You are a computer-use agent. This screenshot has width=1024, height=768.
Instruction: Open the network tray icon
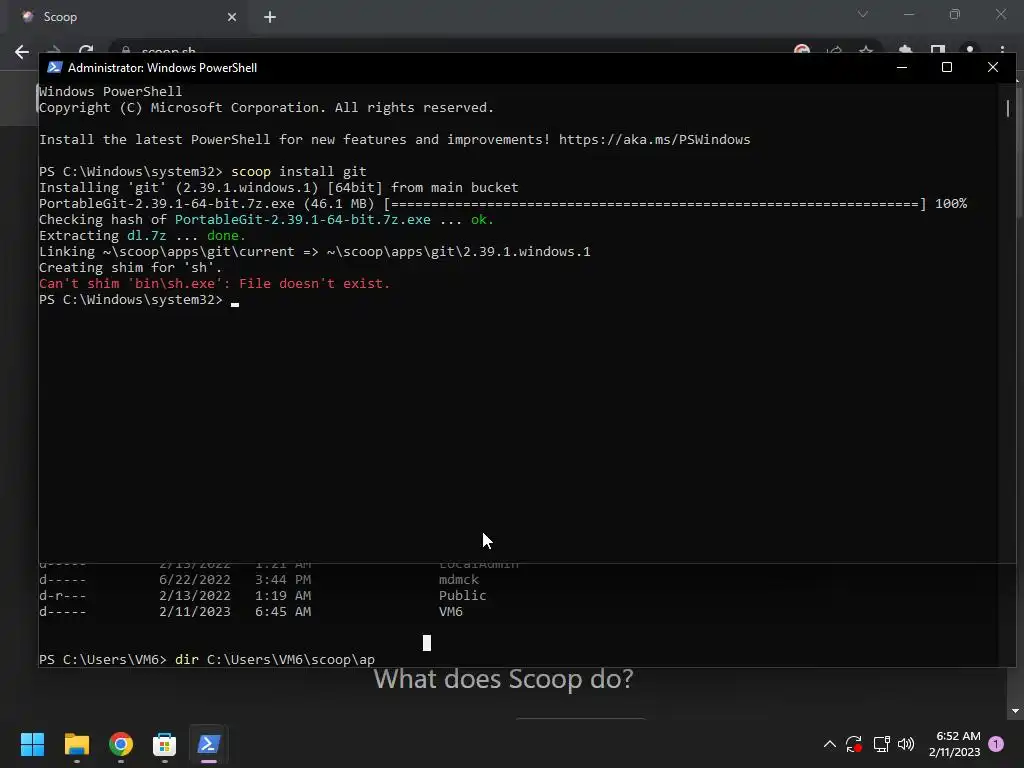point(882,744)
